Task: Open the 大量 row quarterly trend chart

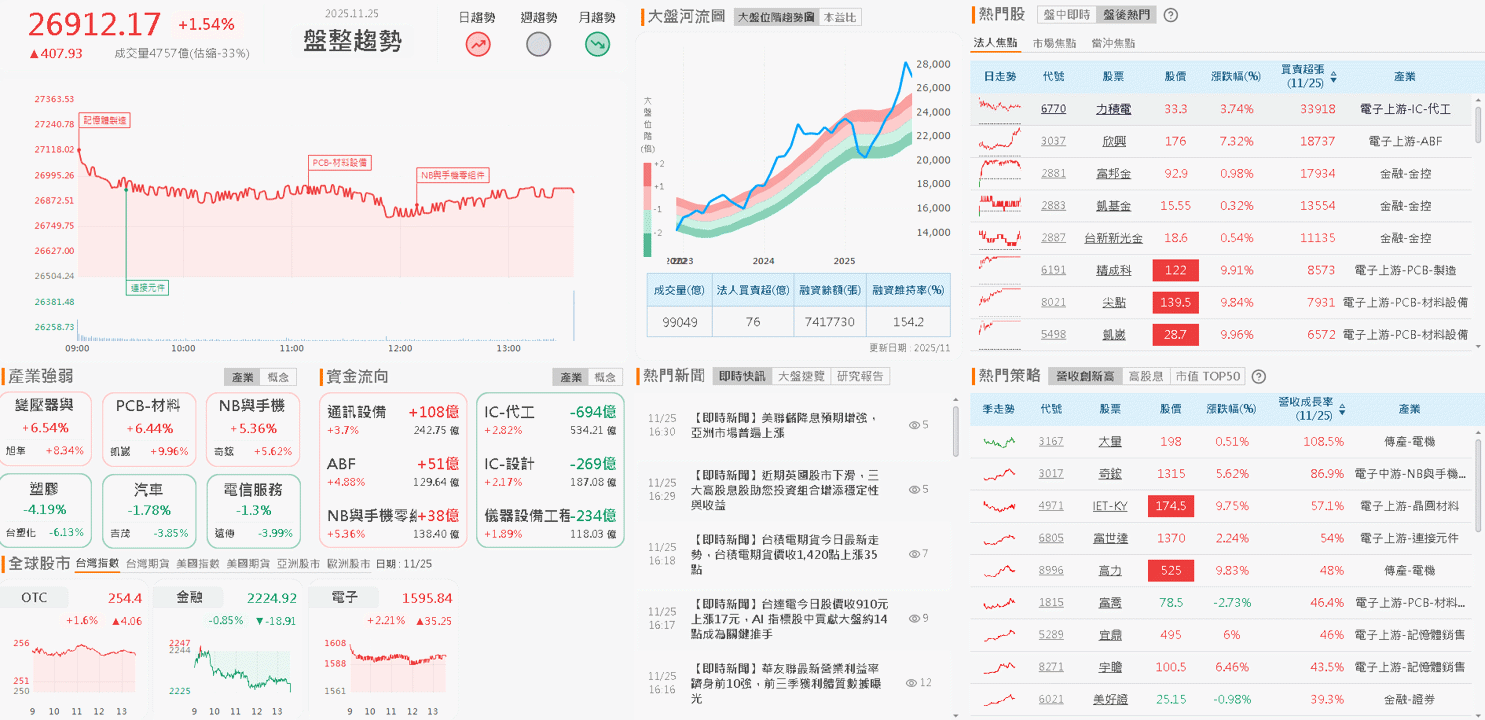Action: (1000, 441)
